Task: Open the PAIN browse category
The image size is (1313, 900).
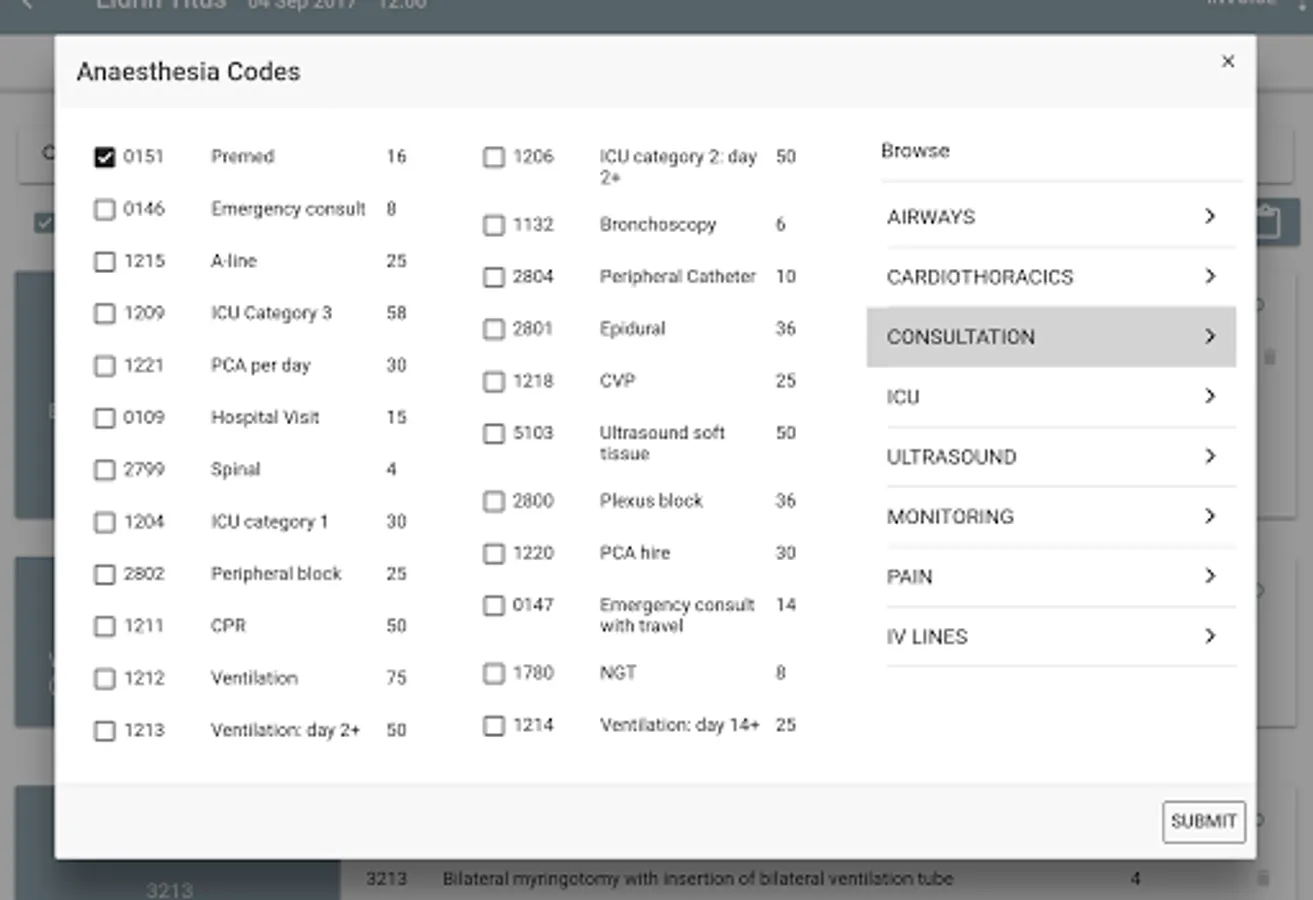Action: [x=909, y=577]
